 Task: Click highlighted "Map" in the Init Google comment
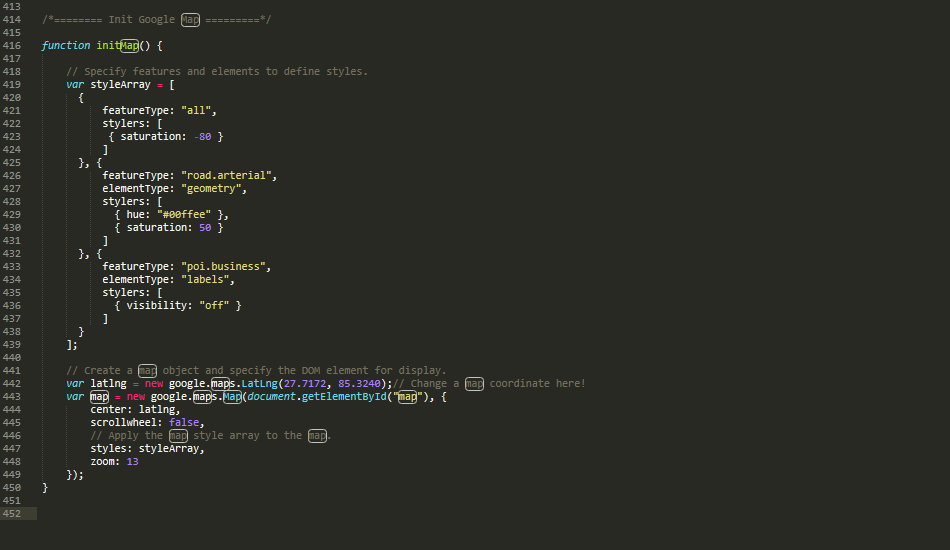tap(190, 20)
